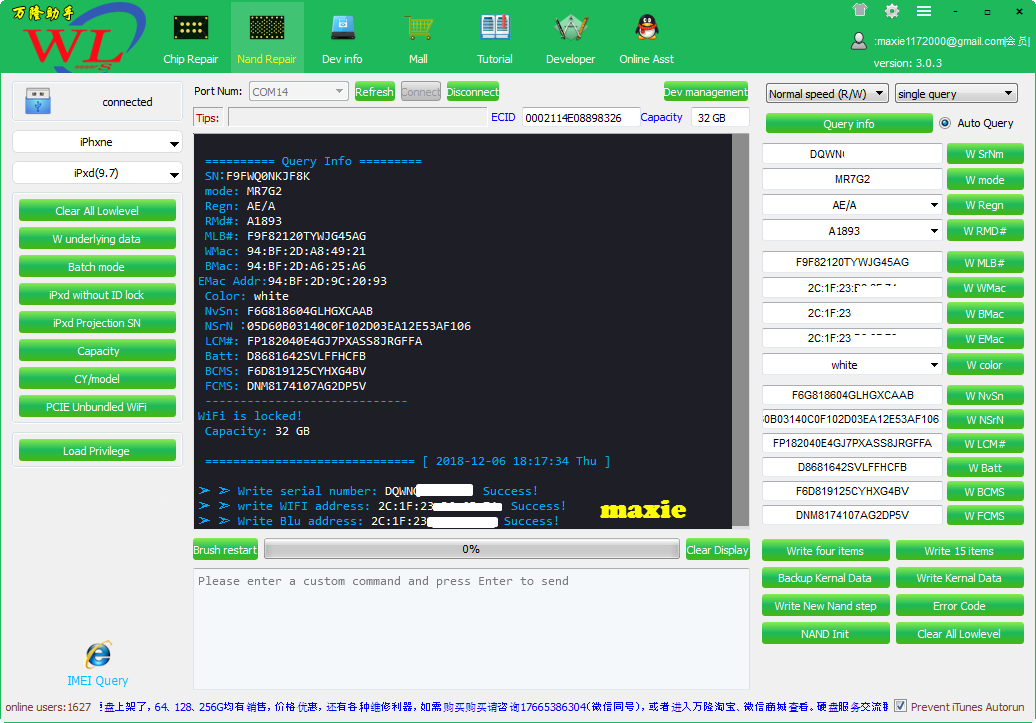1036x723 pixels.
Task: Toggle Prevent iTunes Autorun checkbox
Action: pyautogui.click(x=900, y=706)
